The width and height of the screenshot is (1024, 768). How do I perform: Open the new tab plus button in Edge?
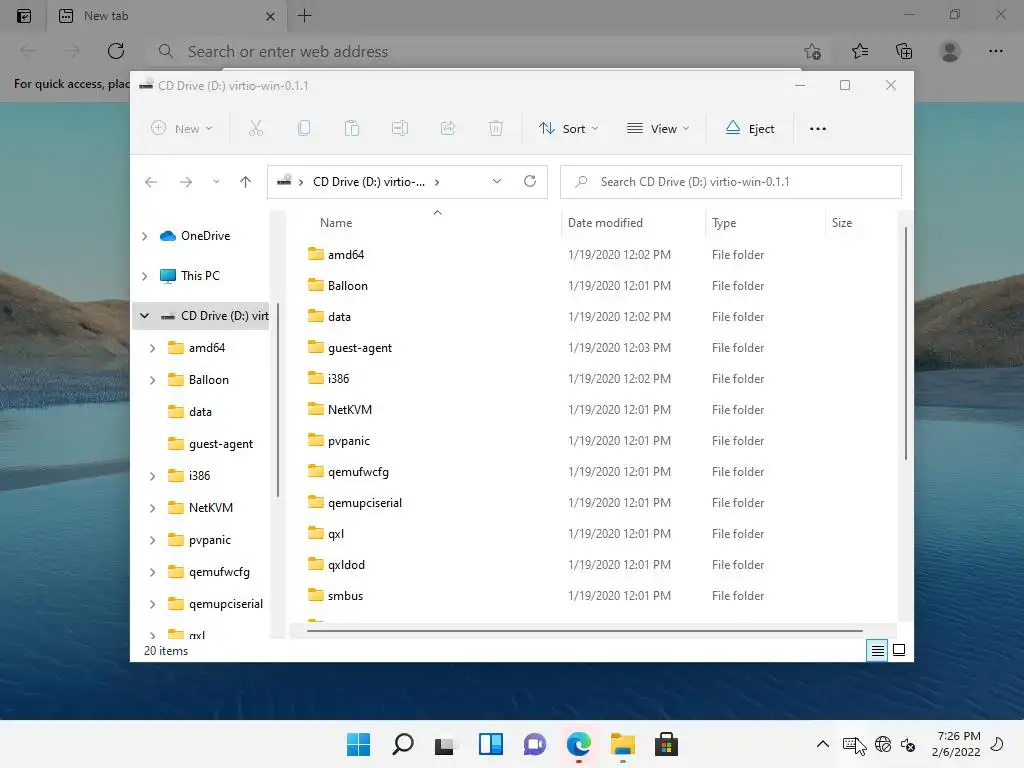pyautogui.click(x=304, y=16)
